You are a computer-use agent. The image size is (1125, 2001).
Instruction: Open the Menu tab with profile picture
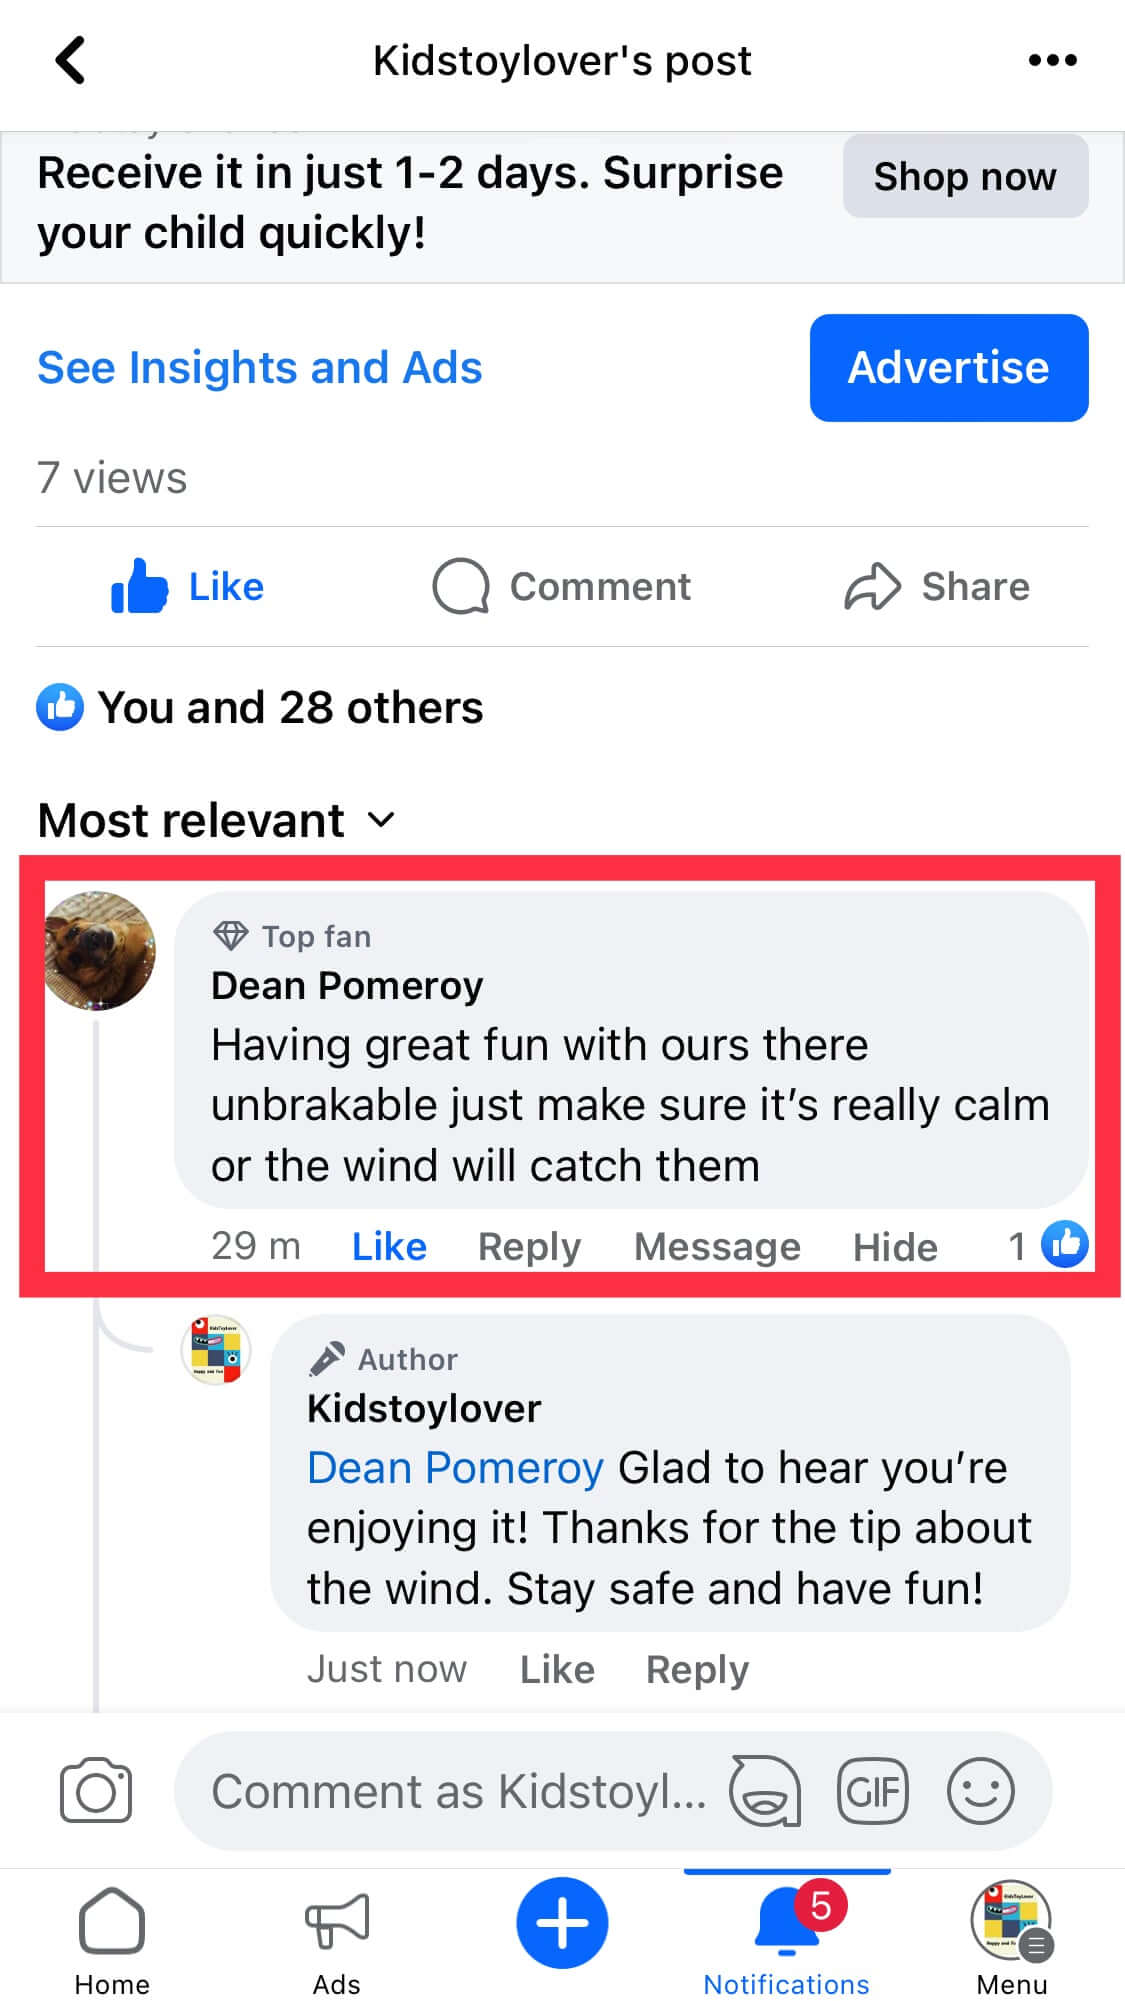click(x=1011, y=1935)
